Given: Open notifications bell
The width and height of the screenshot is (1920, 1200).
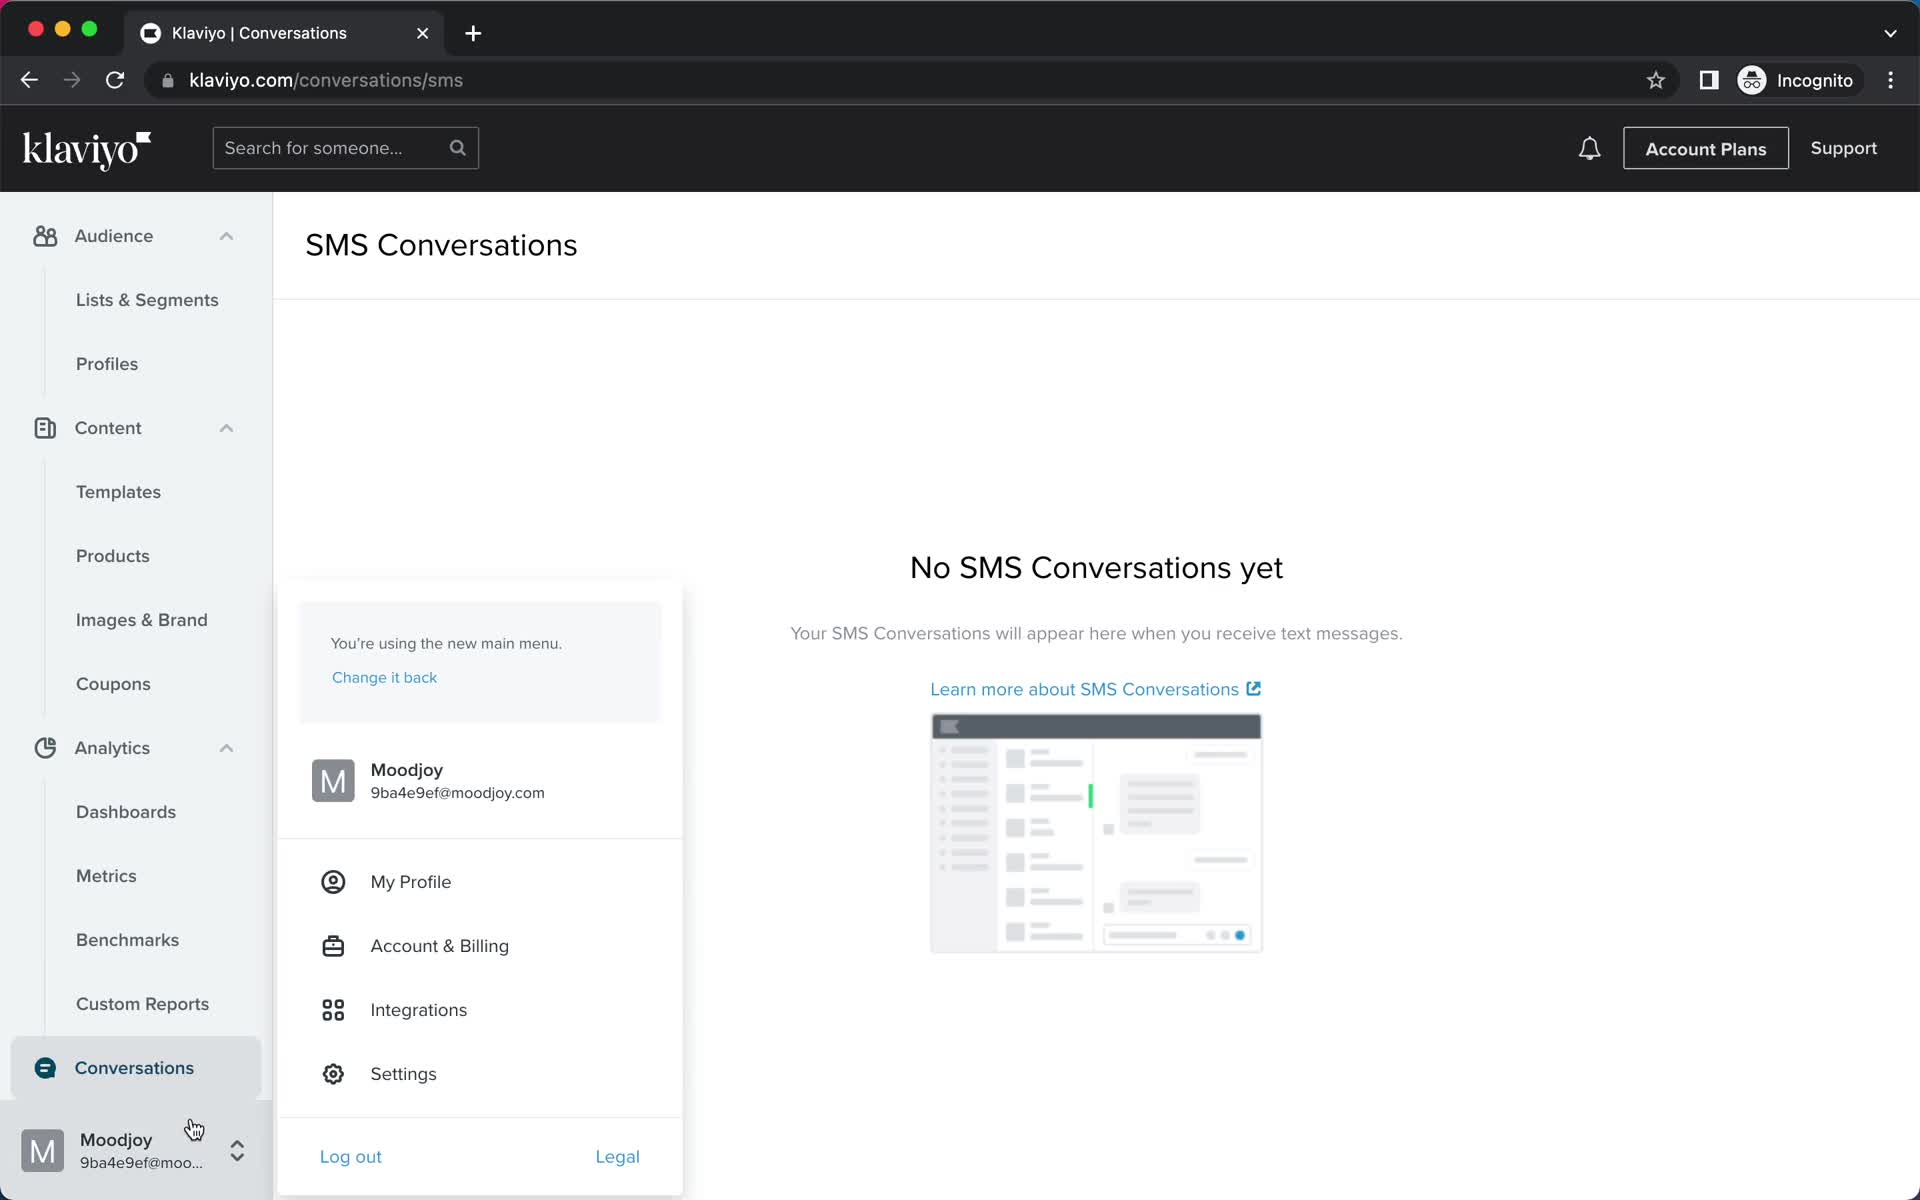Looking at the screenshot, I should pos(1589,149).
